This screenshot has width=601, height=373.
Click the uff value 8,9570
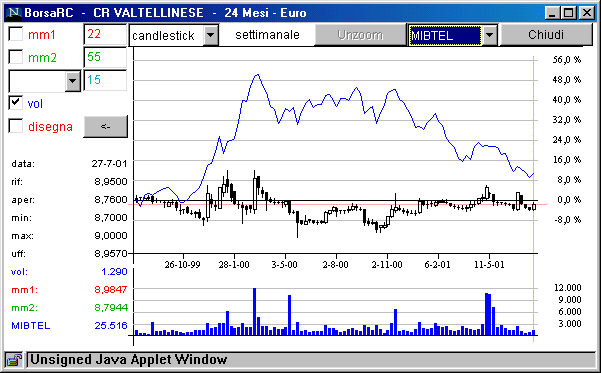click(x=111, y=253)
